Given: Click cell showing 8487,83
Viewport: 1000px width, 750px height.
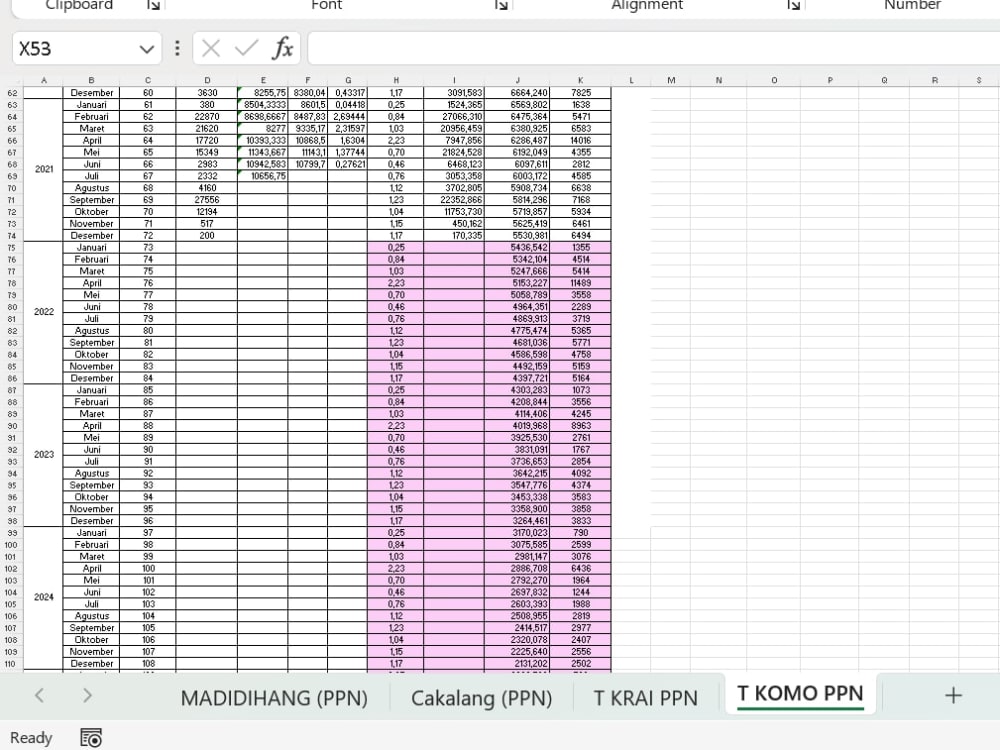Looking at the screenshot, I should click(307, 117).
